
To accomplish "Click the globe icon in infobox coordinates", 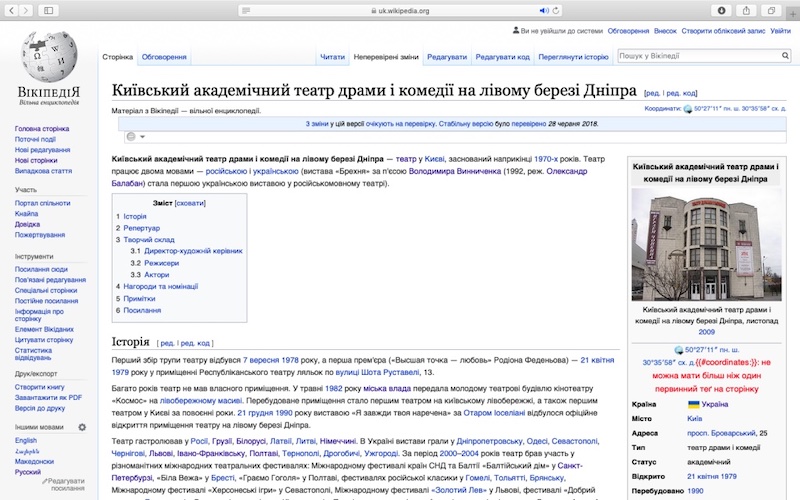I will tap(679, 350).
